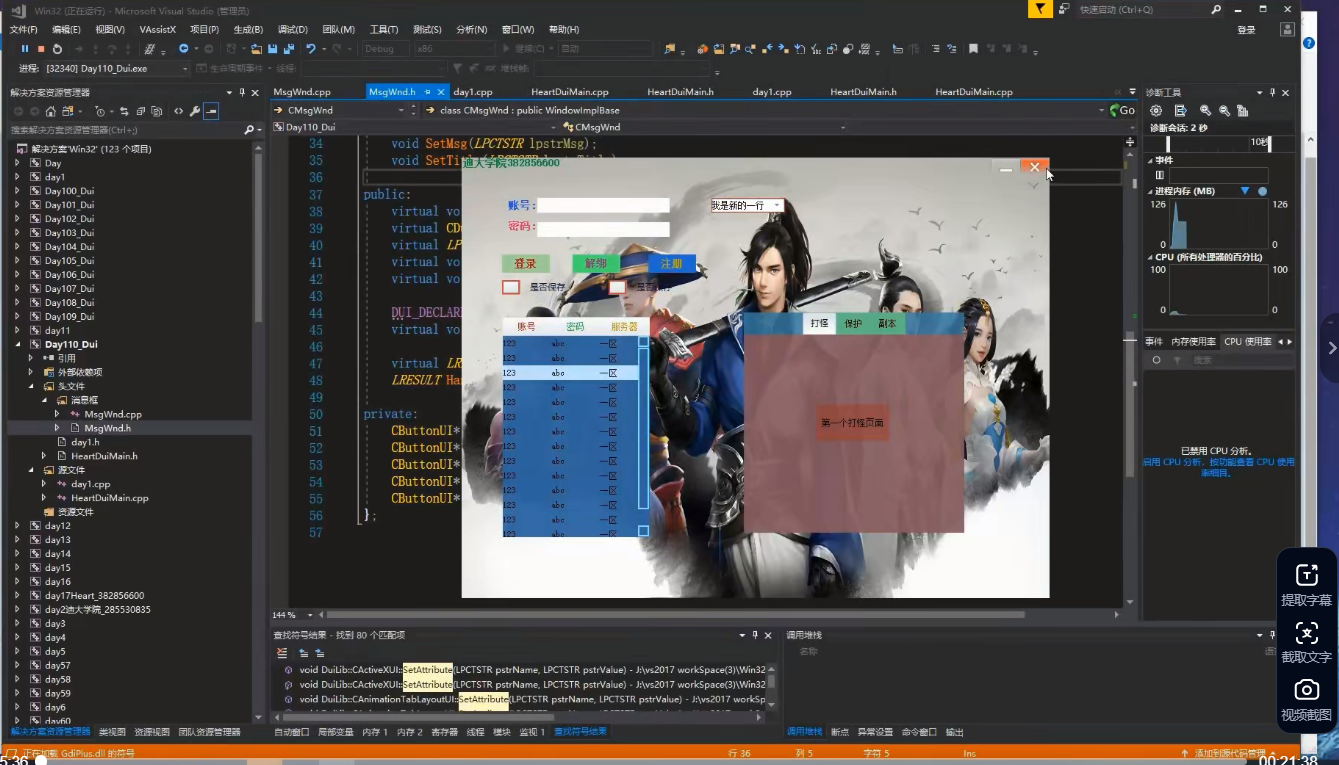Open the 断点 breakpoints tab
Image resolution: width=1339 pixels, height=765 pixels.
840,732
